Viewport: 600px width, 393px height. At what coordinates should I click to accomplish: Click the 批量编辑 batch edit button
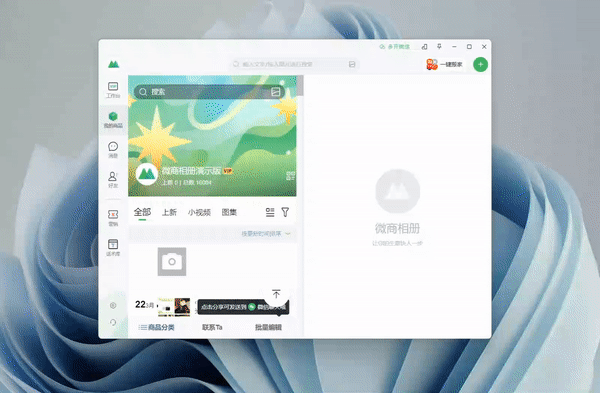[x=268, y=327]
